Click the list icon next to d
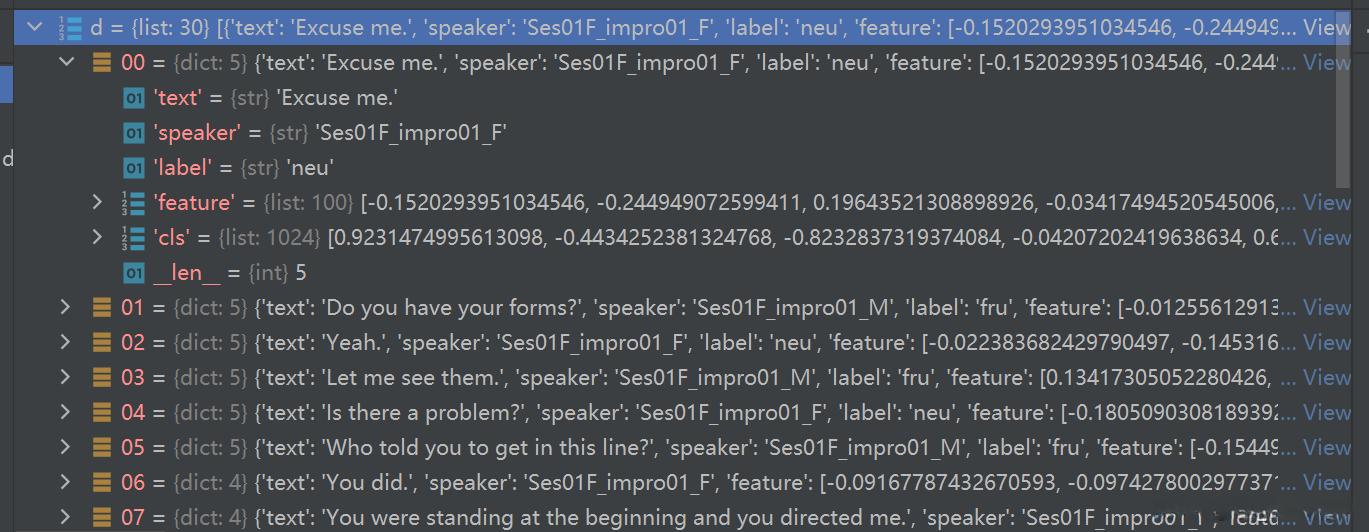This screenshot has width=1369, height=532. (70, 28)
